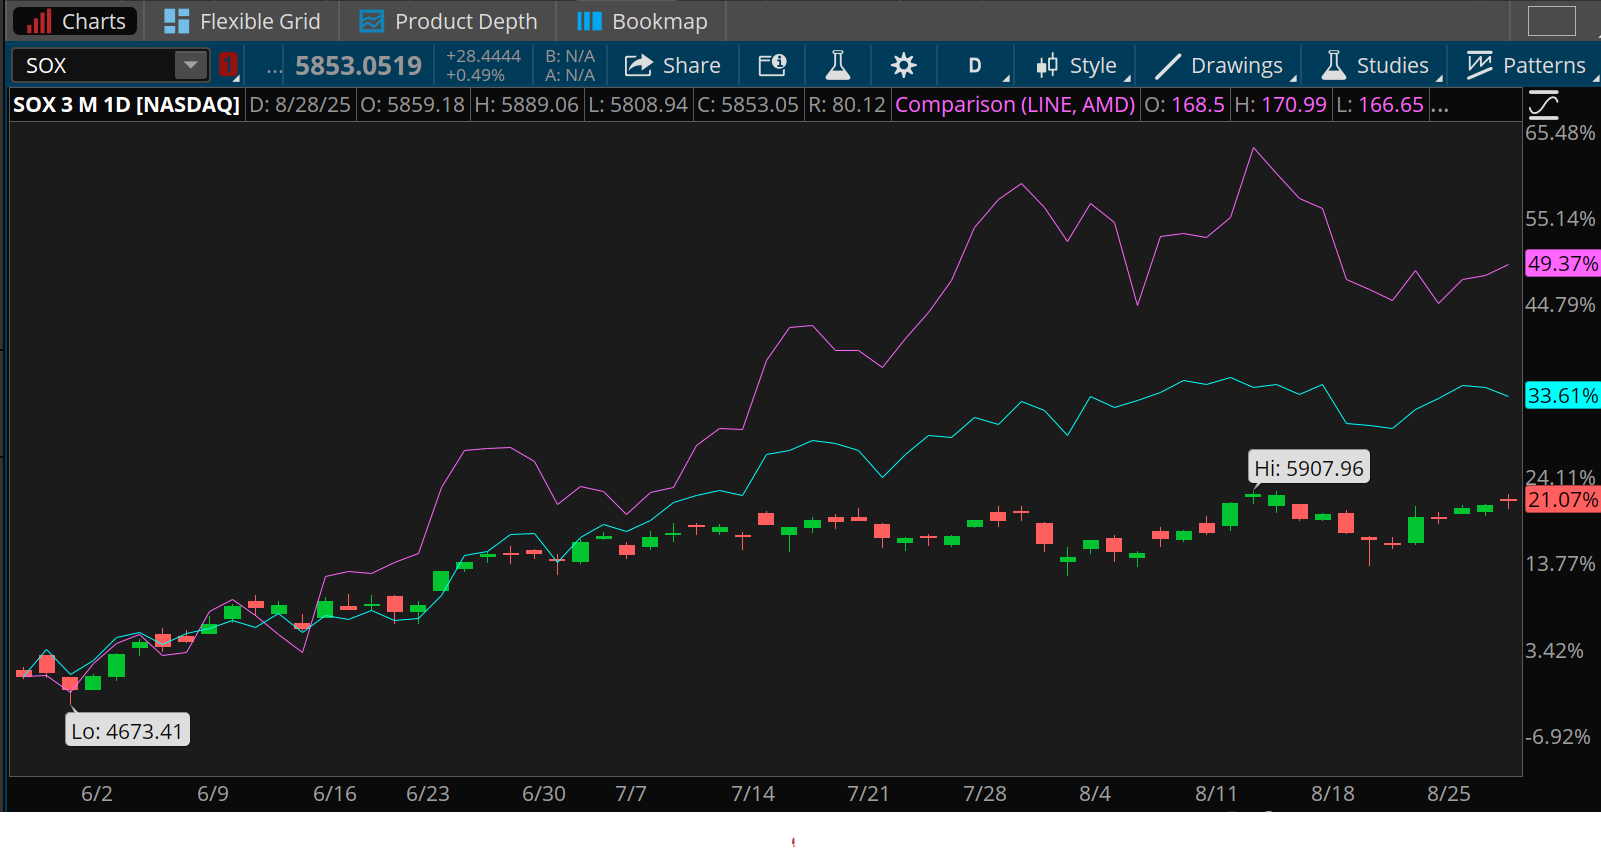Click the 49.37% magenta axis label

[x=1562, y=264]
